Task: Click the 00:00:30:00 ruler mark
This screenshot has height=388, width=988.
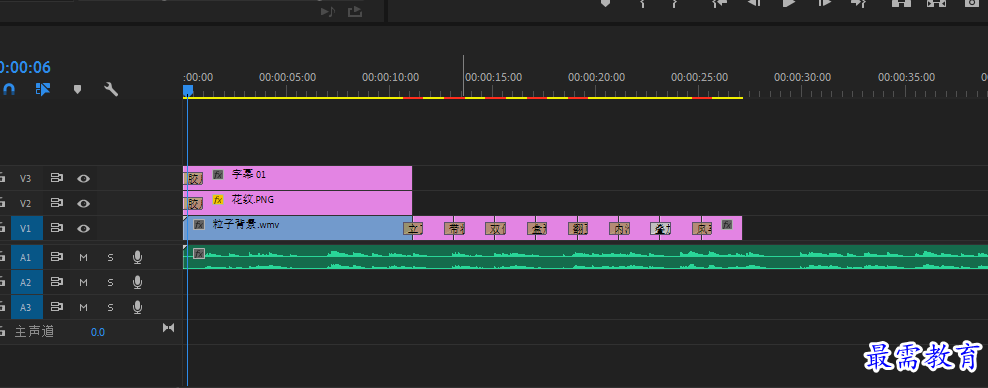Action: [803, 77]
